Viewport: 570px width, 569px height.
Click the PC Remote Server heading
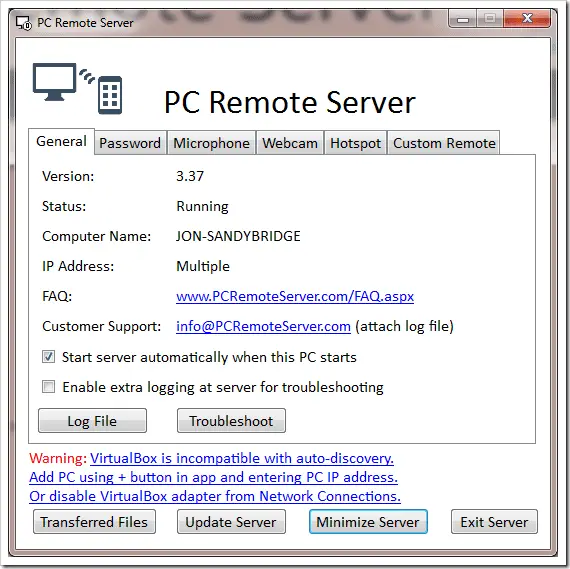[290, 103]
